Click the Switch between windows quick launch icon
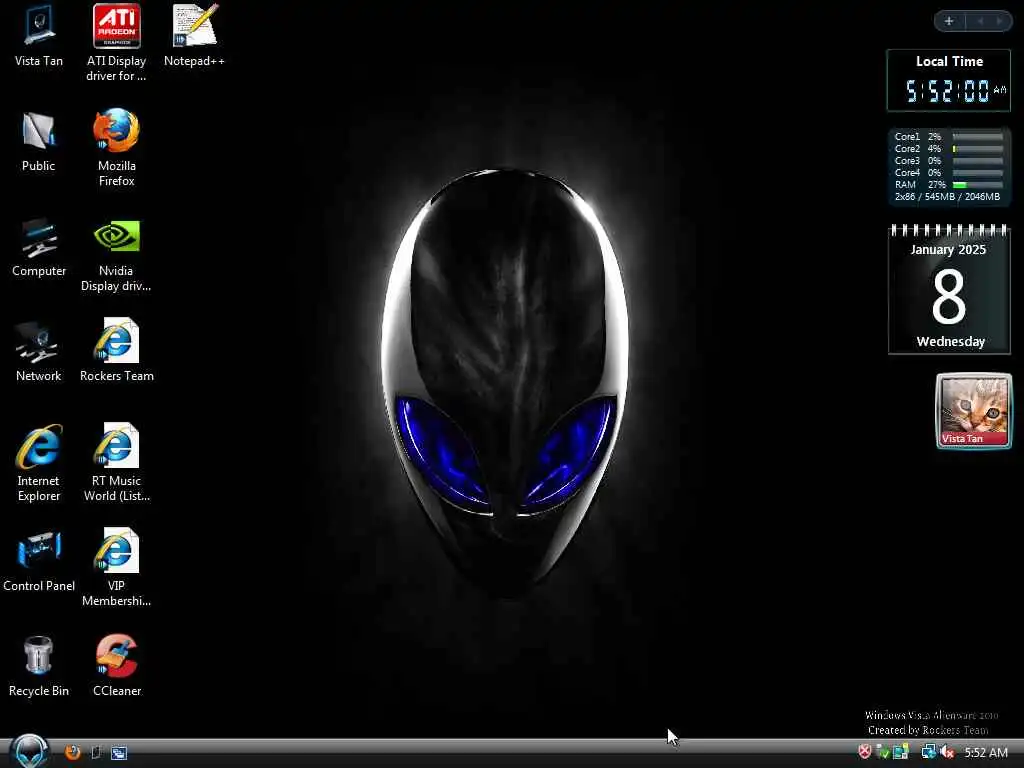 pyautogui.click(x=119, y=752)
